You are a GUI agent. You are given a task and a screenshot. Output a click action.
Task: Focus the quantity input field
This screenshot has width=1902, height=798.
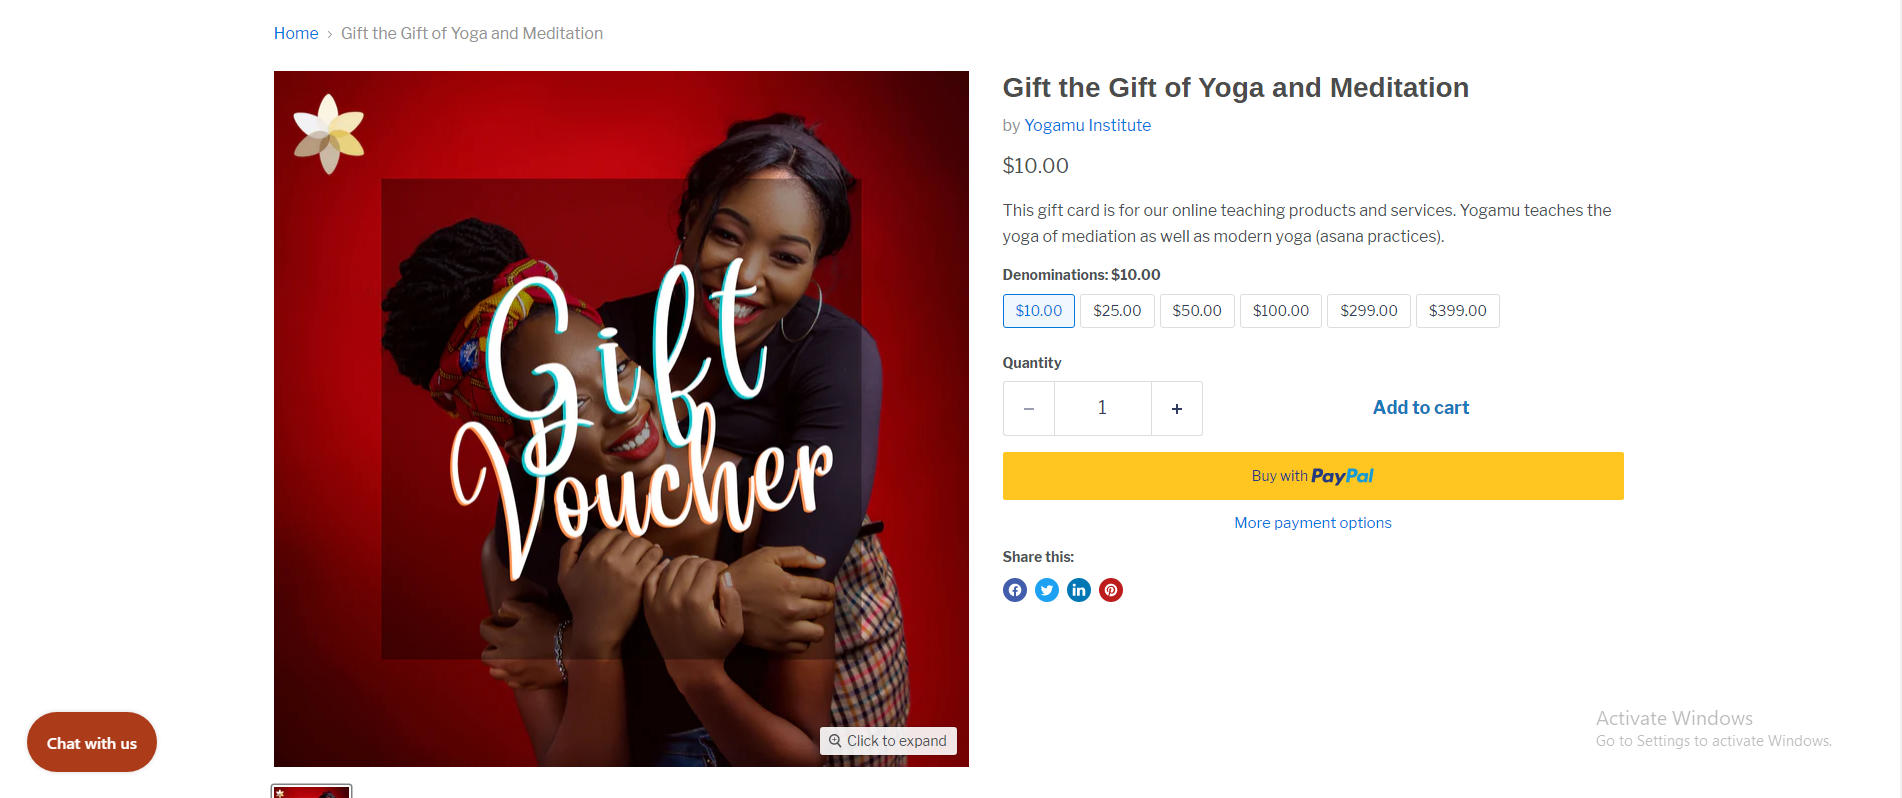click(1102, 408)
